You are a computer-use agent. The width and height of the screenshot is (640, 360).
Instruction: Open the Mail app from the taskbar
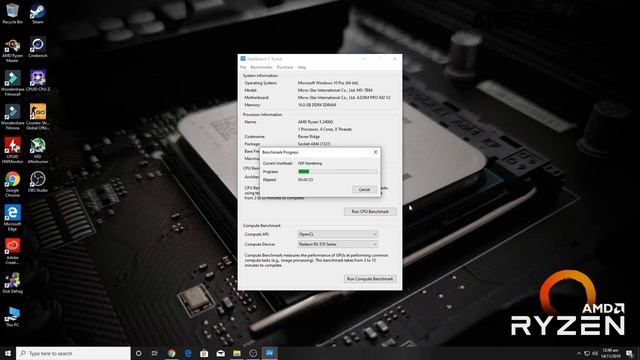[x=220, y=353]
